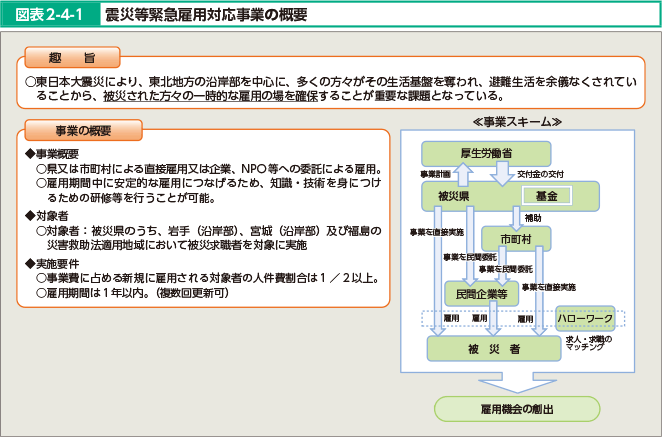
Task: Click the 雇用機会の創出 rounded box
Action: [516, 409]
